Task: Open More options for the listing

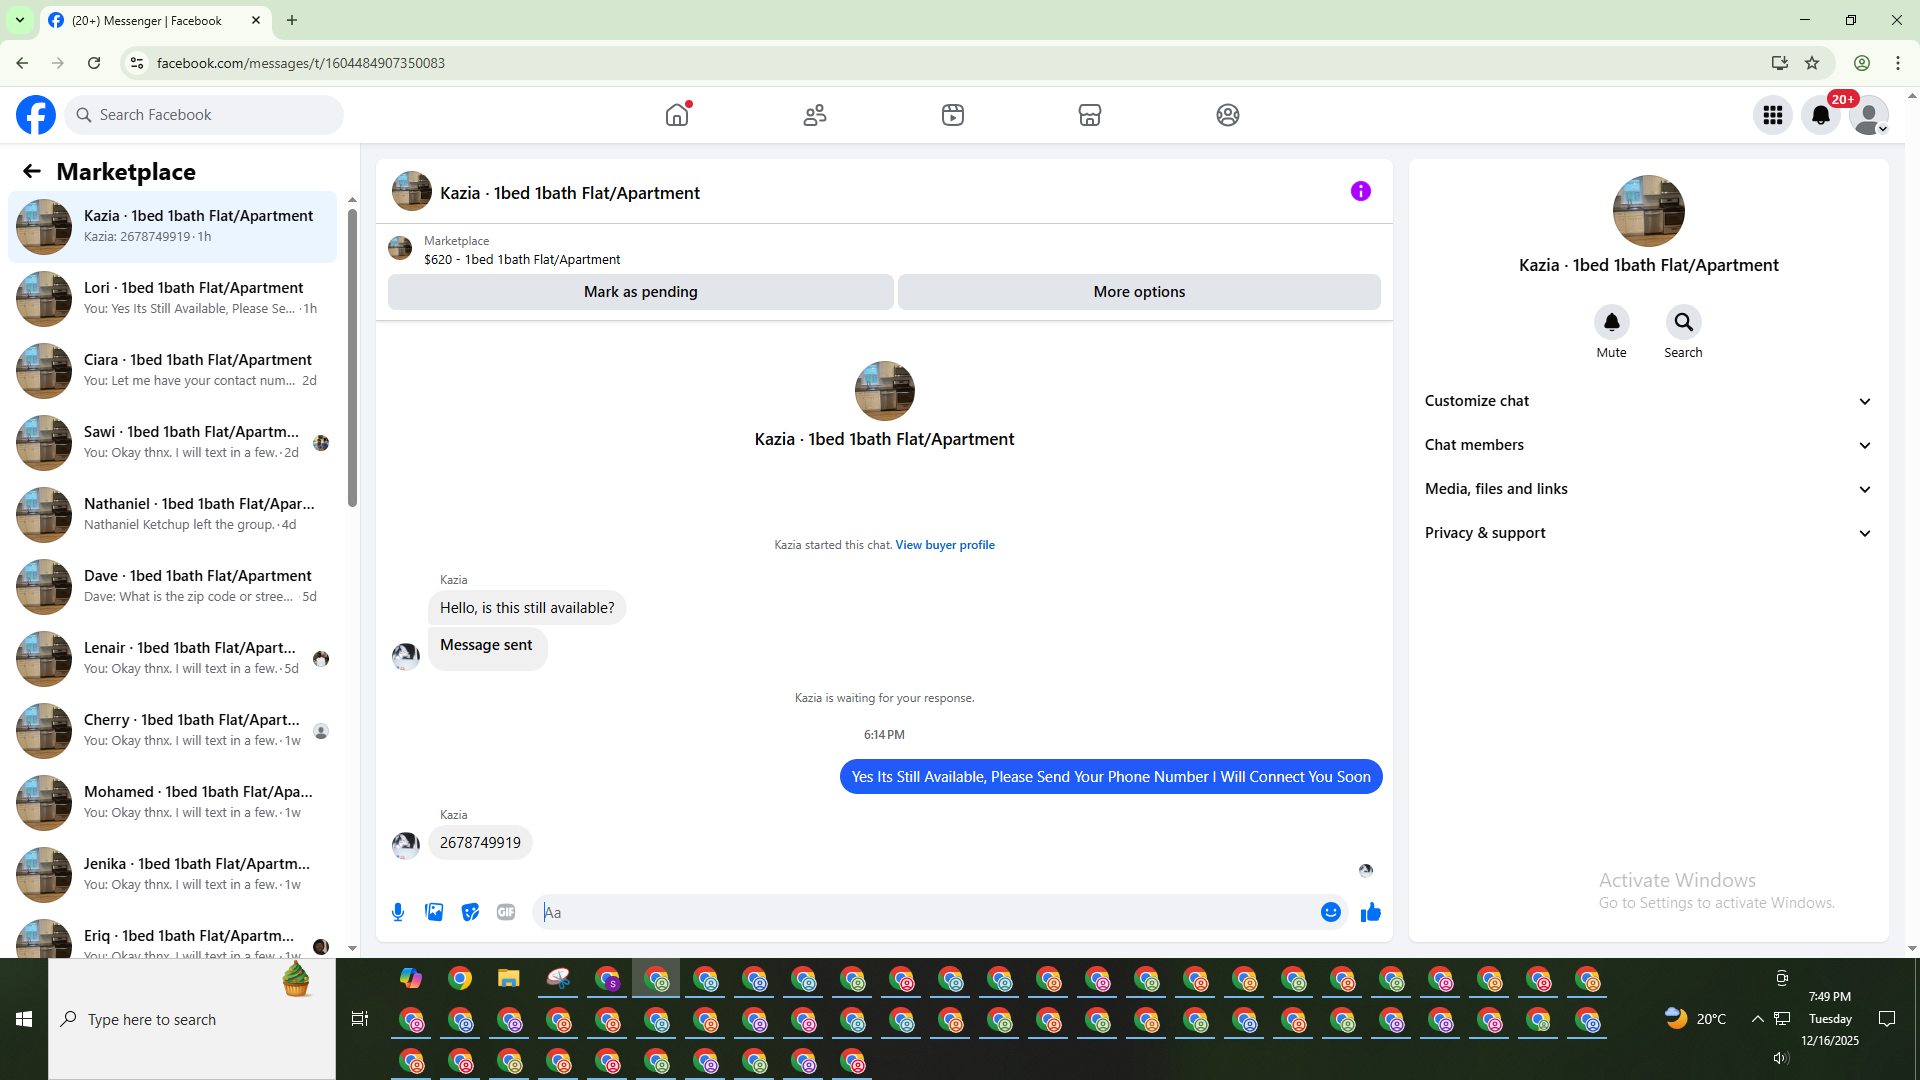Action: [x=1139, y=292]
